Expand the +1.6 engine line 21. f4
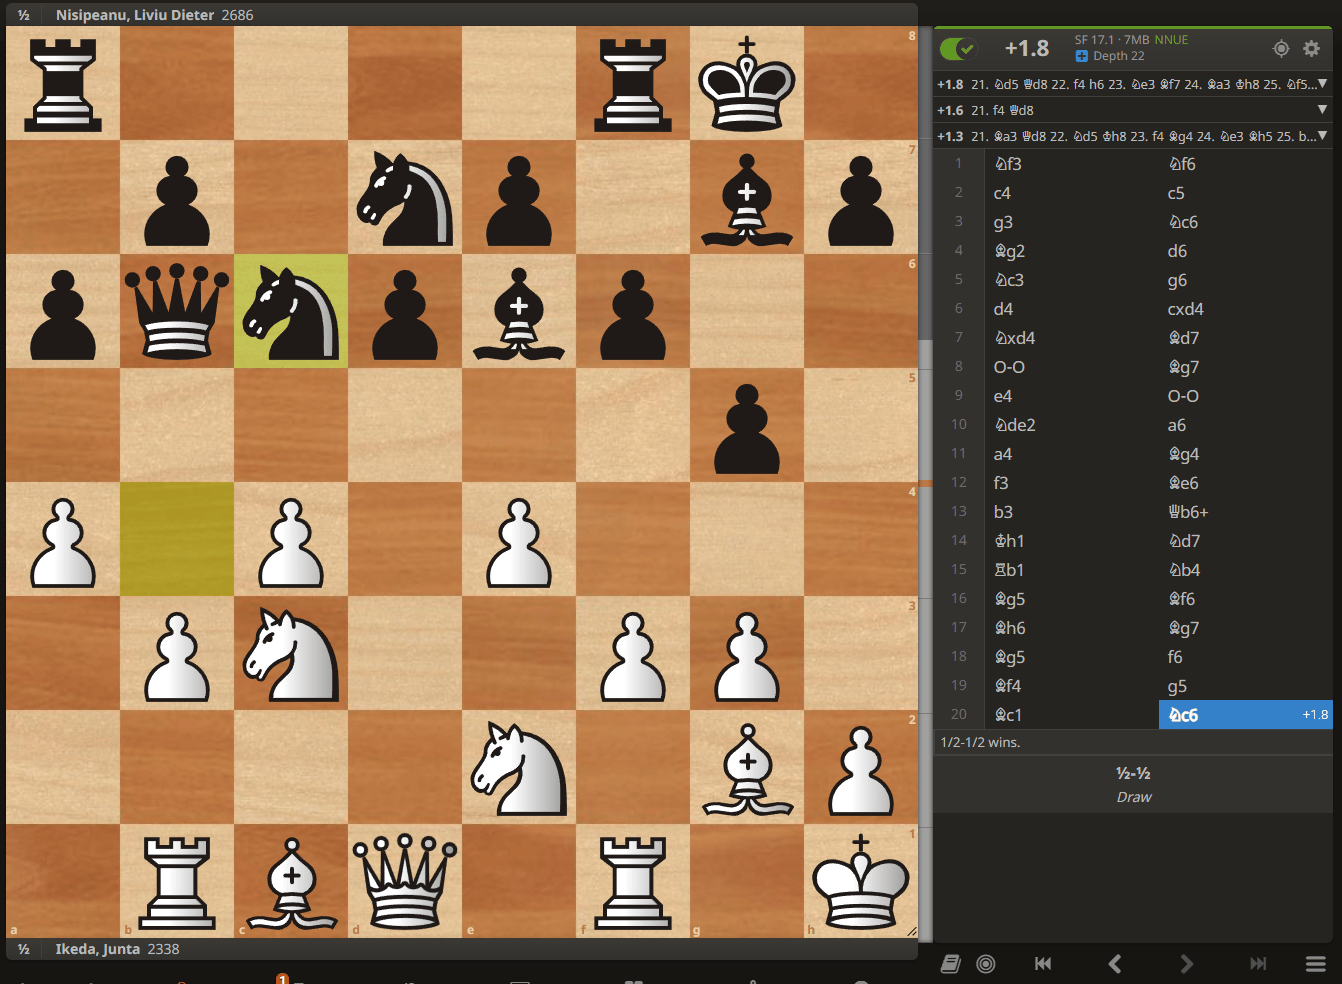The height and width of the screenshot is (984, 1342). pyautogui.click(x=1322, y=110)
